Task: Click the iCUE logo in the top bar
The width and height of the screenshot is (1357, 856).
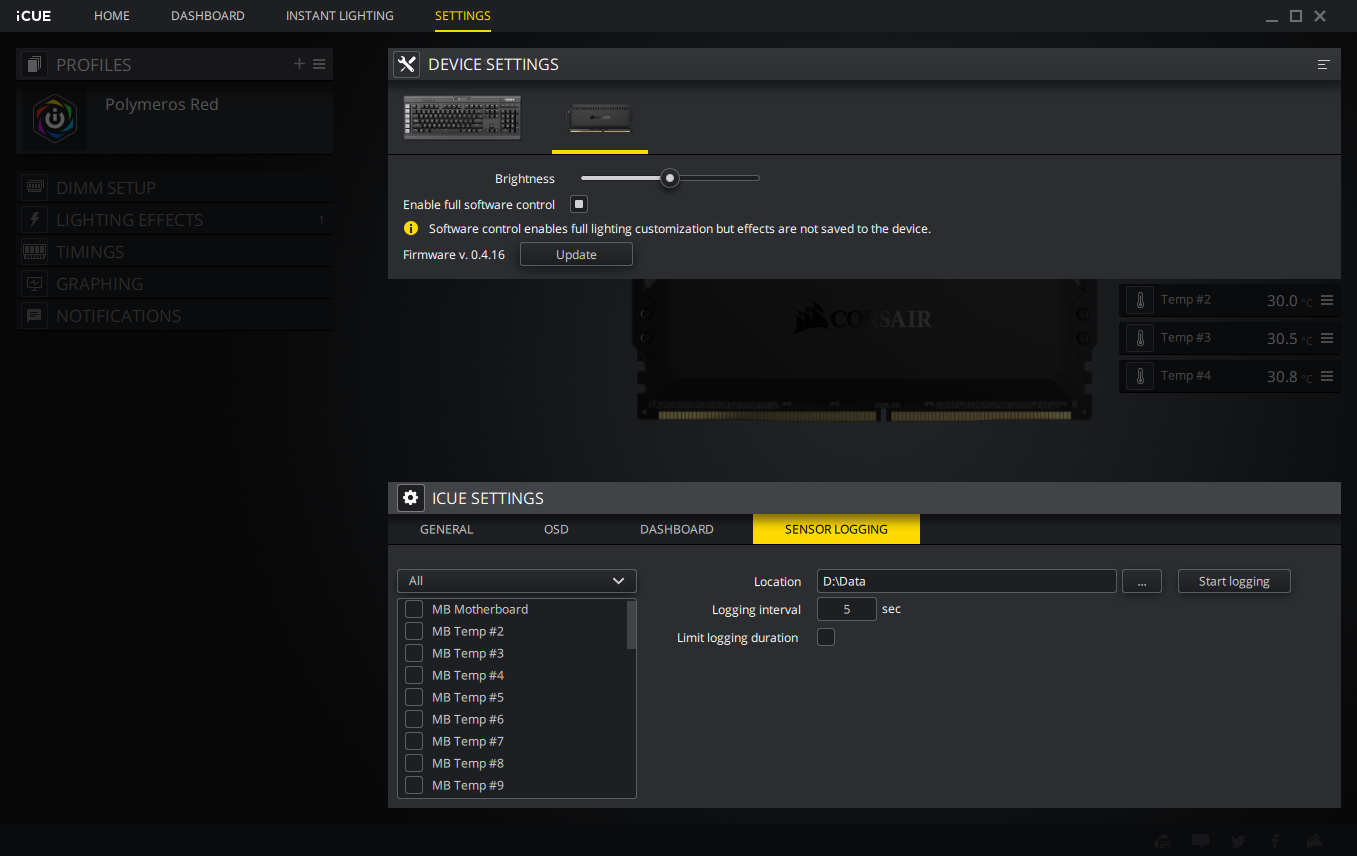Action: (34, 16)
